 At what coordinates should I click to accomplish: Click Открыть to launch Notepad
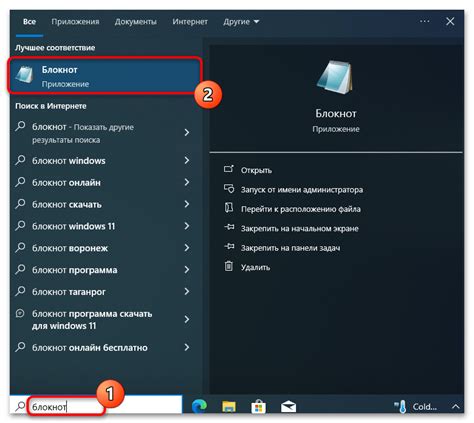coord(256,170)
